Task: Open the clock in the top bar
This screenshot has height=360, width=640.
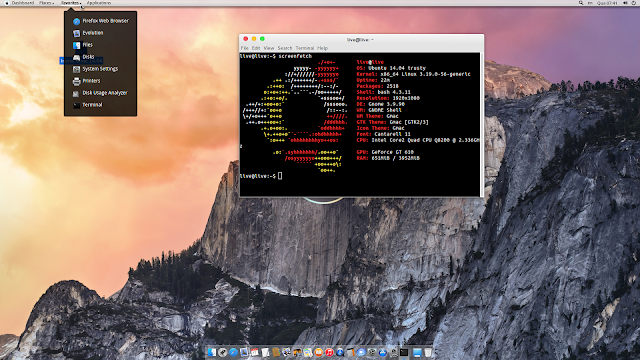Action: tap(607, 3)
